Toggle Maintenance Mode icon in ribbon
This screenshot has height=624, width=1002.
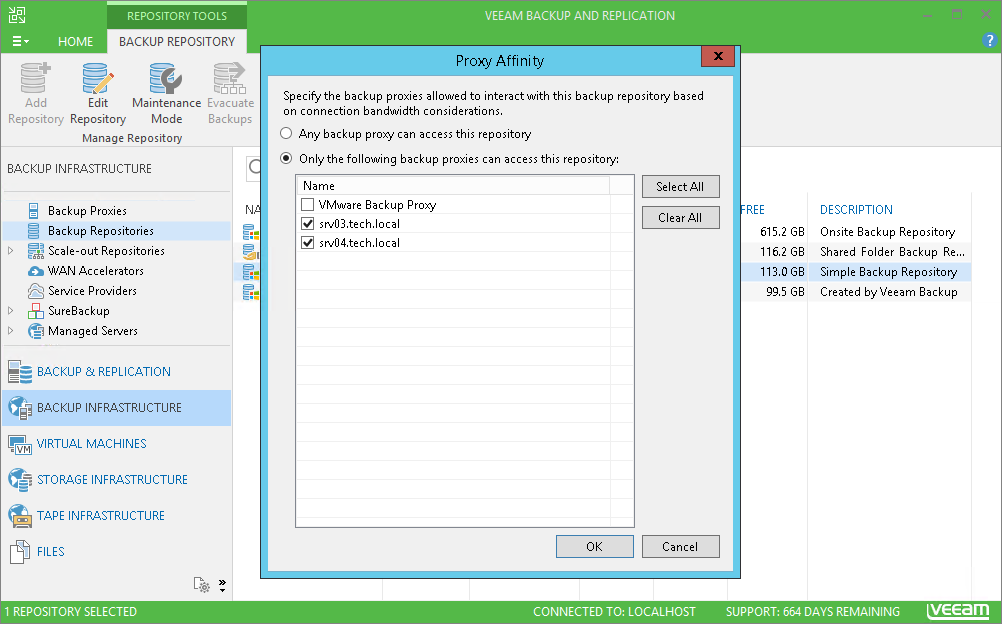tap(166, 78)
